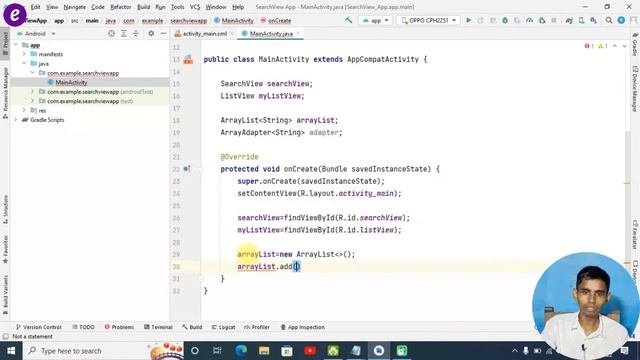
Task: Go to previous highlighted error up arrow
Action: [615, 46]
